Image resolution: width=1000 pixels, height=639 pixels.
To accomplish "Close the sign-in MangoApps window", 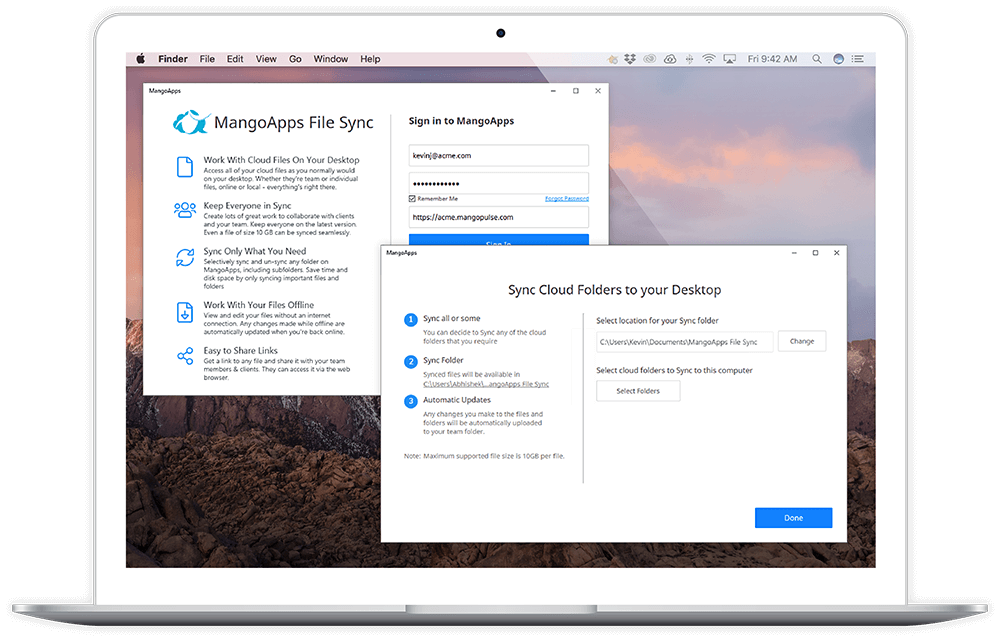I will click(598, 91).
